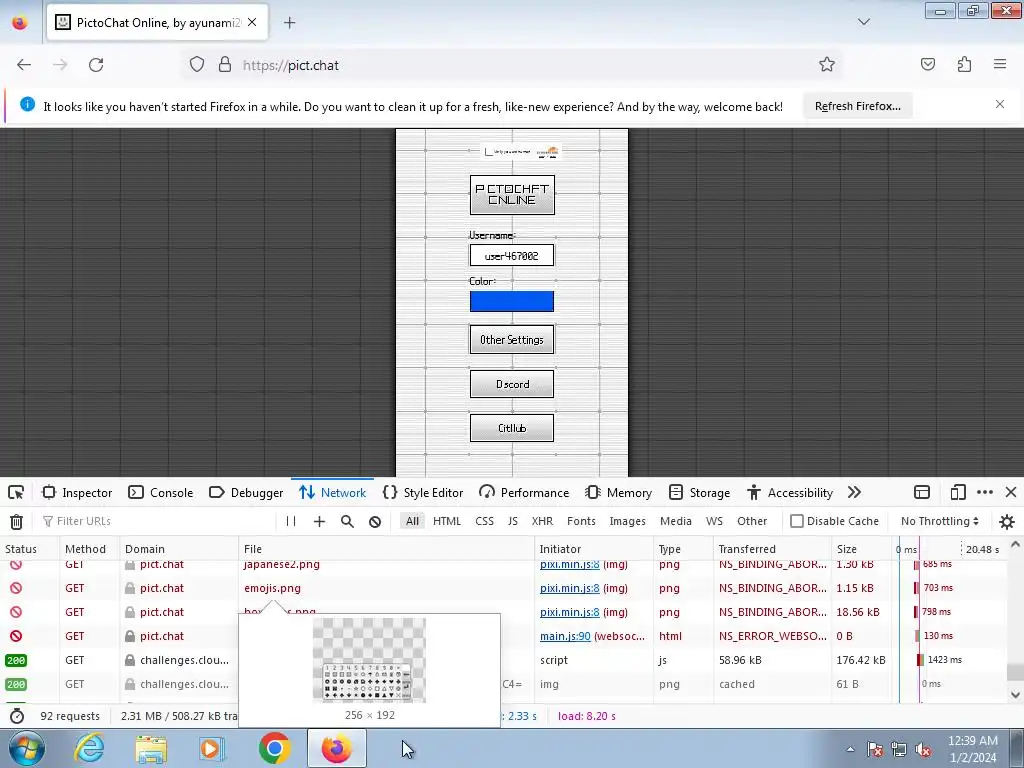Open the tracking protection shield icon
Image resolution: width=1024 pixels, height=768 pixels.
coord(197,65)
